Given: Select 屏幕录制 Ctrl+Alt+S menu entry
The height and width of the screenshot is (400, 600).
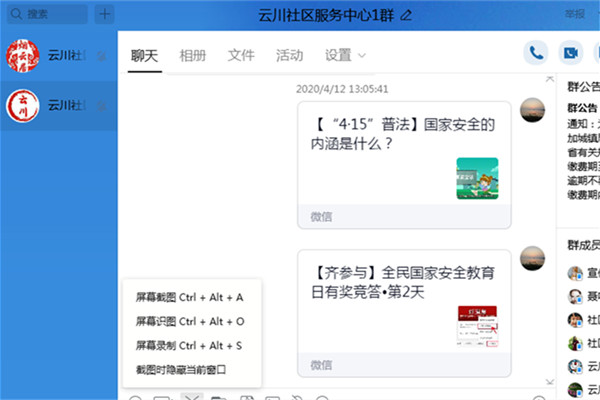Looking at the screenshot, I should (x=190, y=346).
